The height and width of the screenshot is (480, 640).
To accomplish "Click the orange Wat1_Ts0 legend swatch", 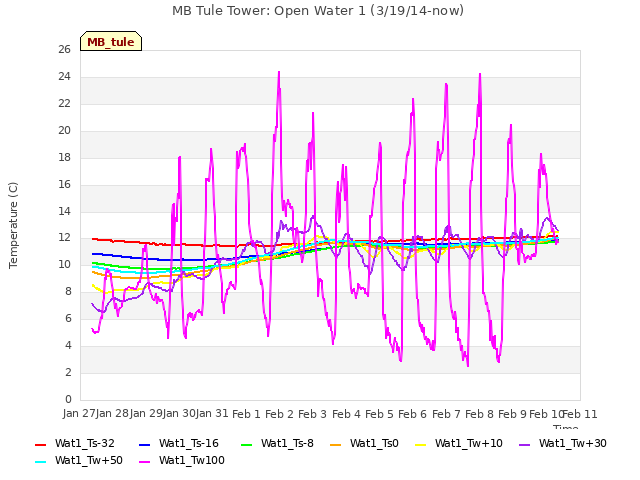I will click(336, 444).
